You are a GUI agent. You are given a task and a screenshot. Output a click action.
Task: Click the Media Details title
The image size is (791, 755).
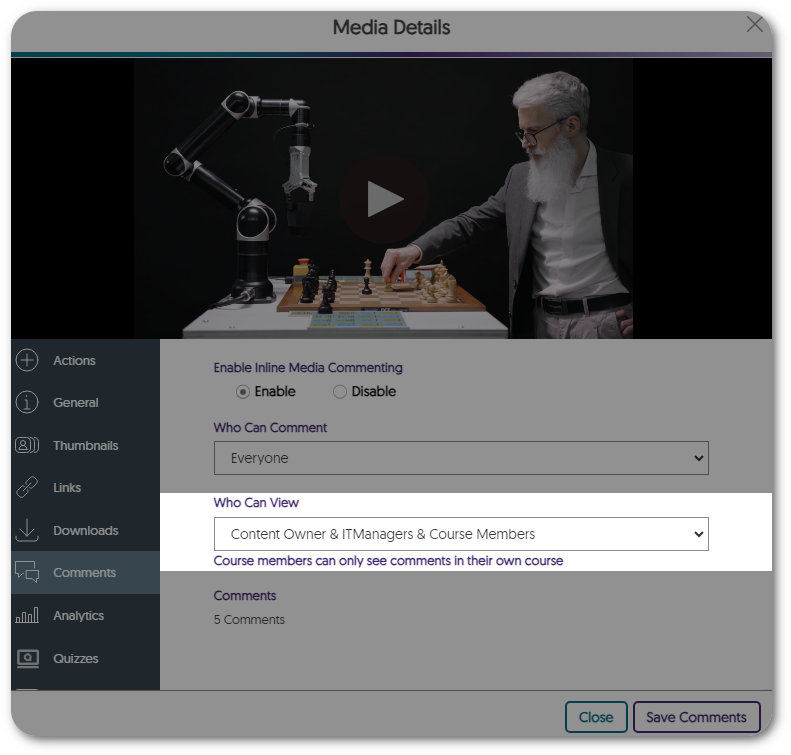391,27
